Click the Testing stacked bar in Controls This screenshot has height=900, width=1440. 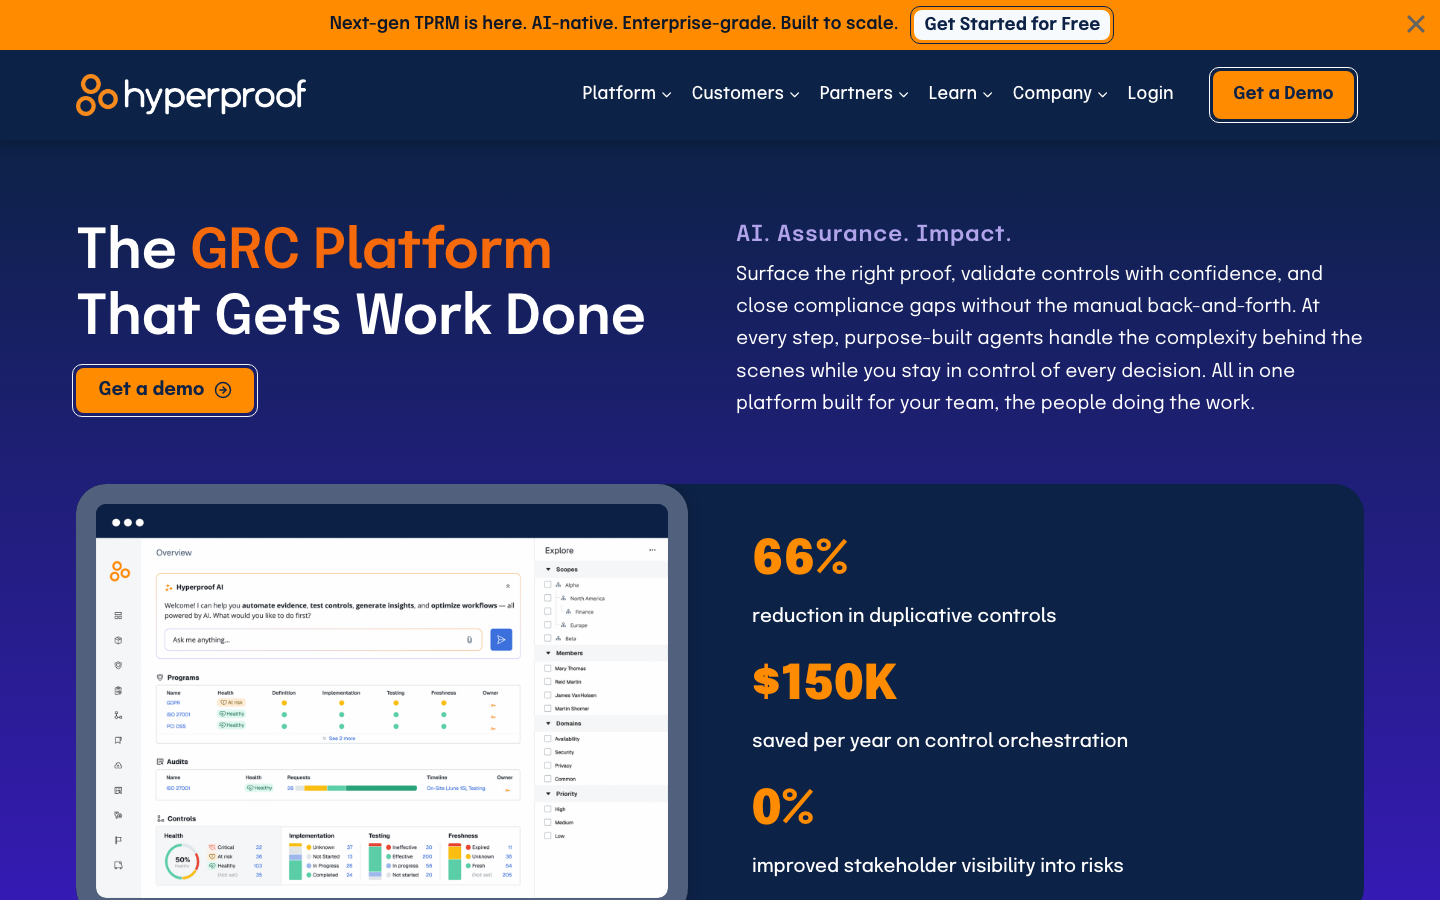pyautogui.click(x=375, y=861)
